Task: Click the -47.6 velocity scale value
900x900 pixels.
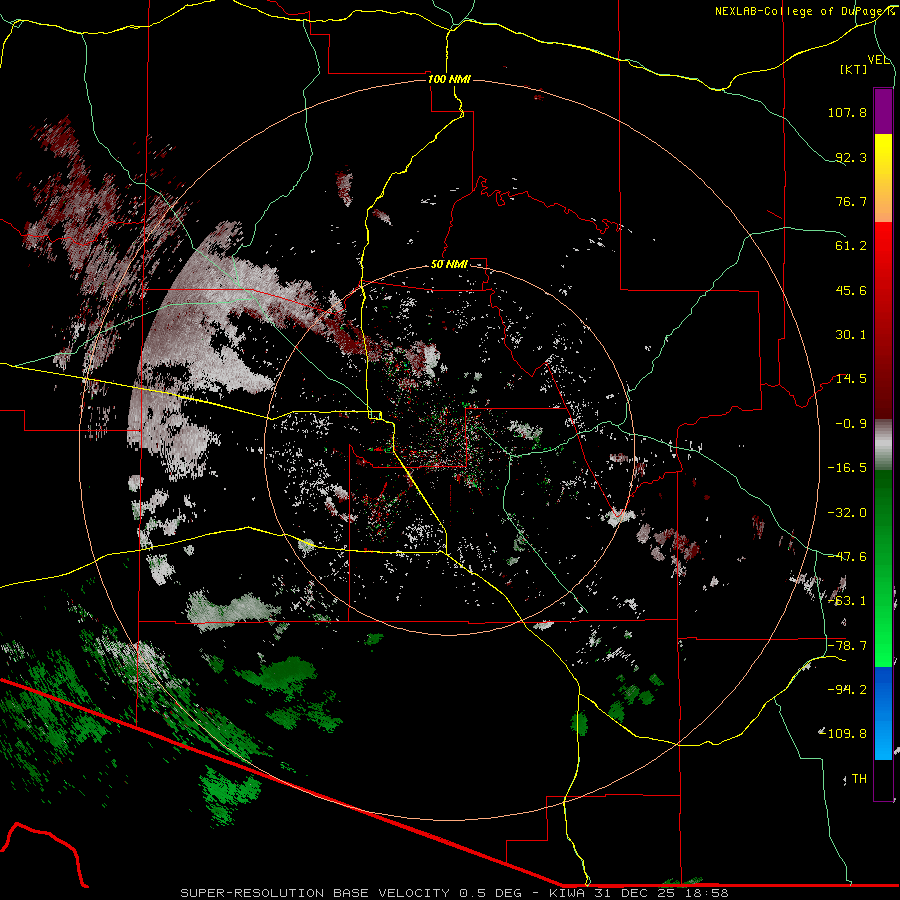Action: [x=847, y=557]
